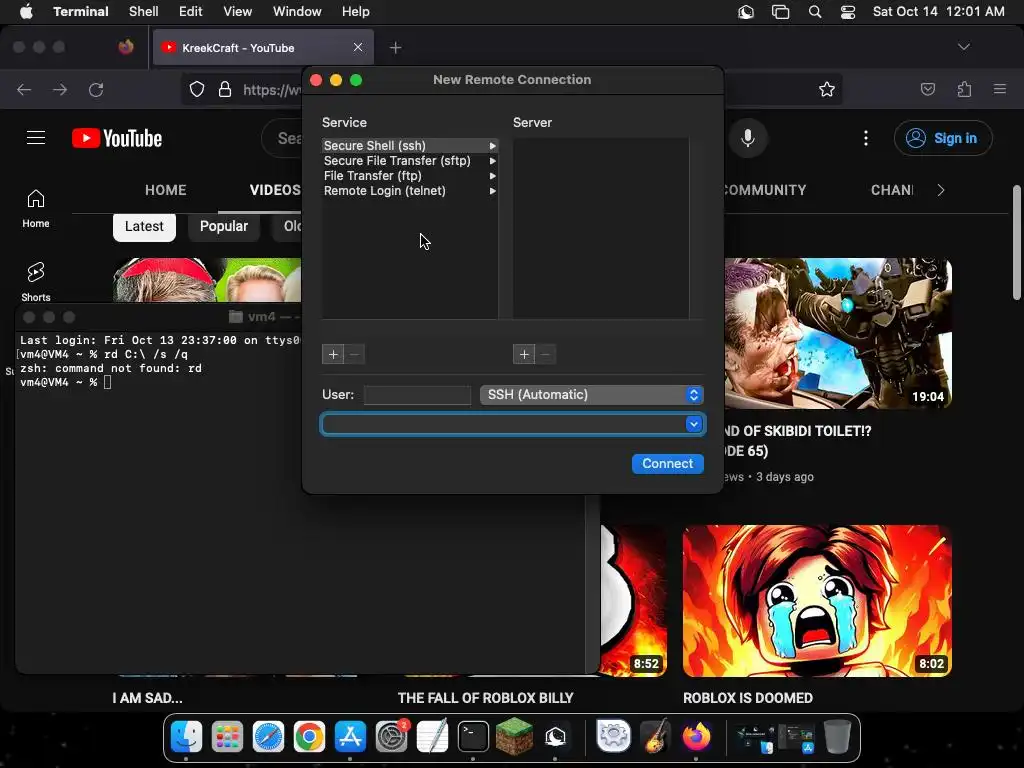Open ROBLOX IS DOOMED video thumbnail
Viewport: 1024px width, 768px height.
tap(817, 601)
